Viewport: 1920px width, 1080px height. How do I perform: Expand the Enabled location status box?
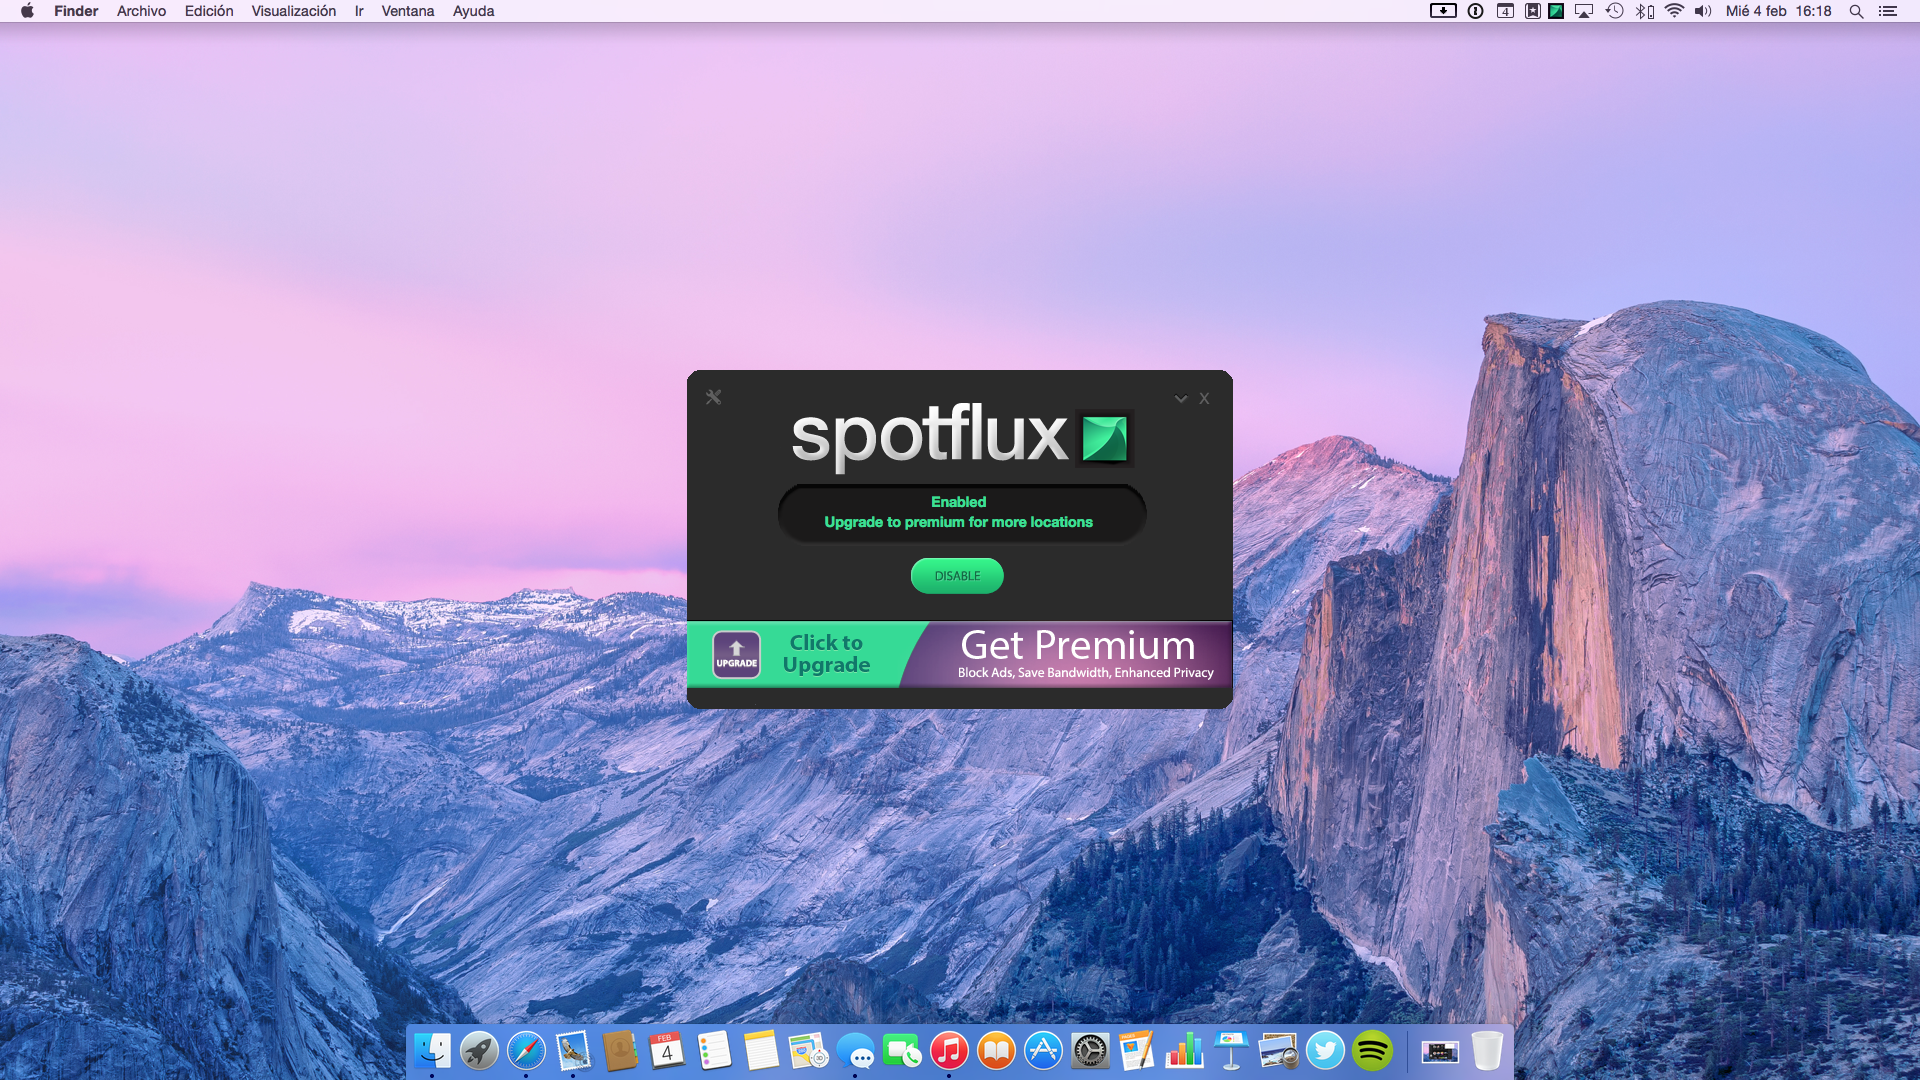pos(960,512)
